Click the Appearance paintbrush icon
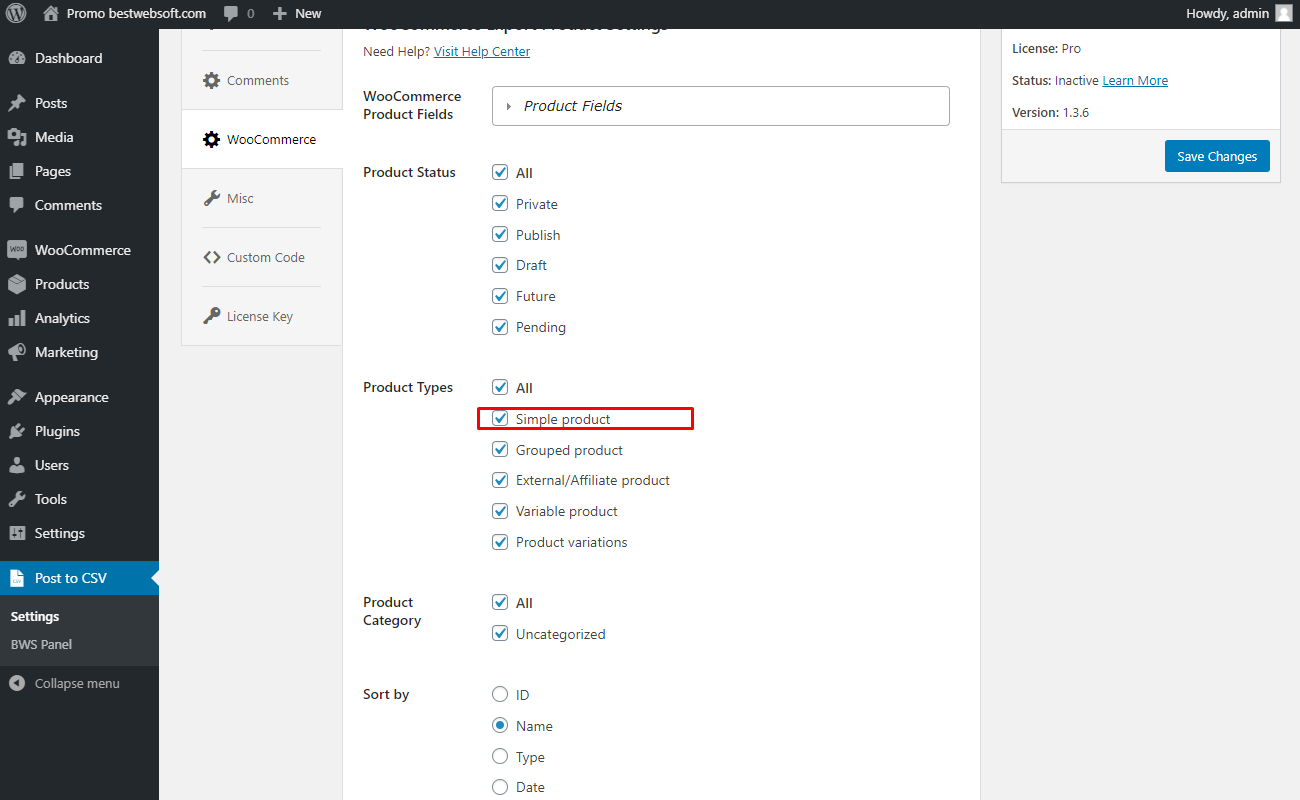 coord(17,397)
